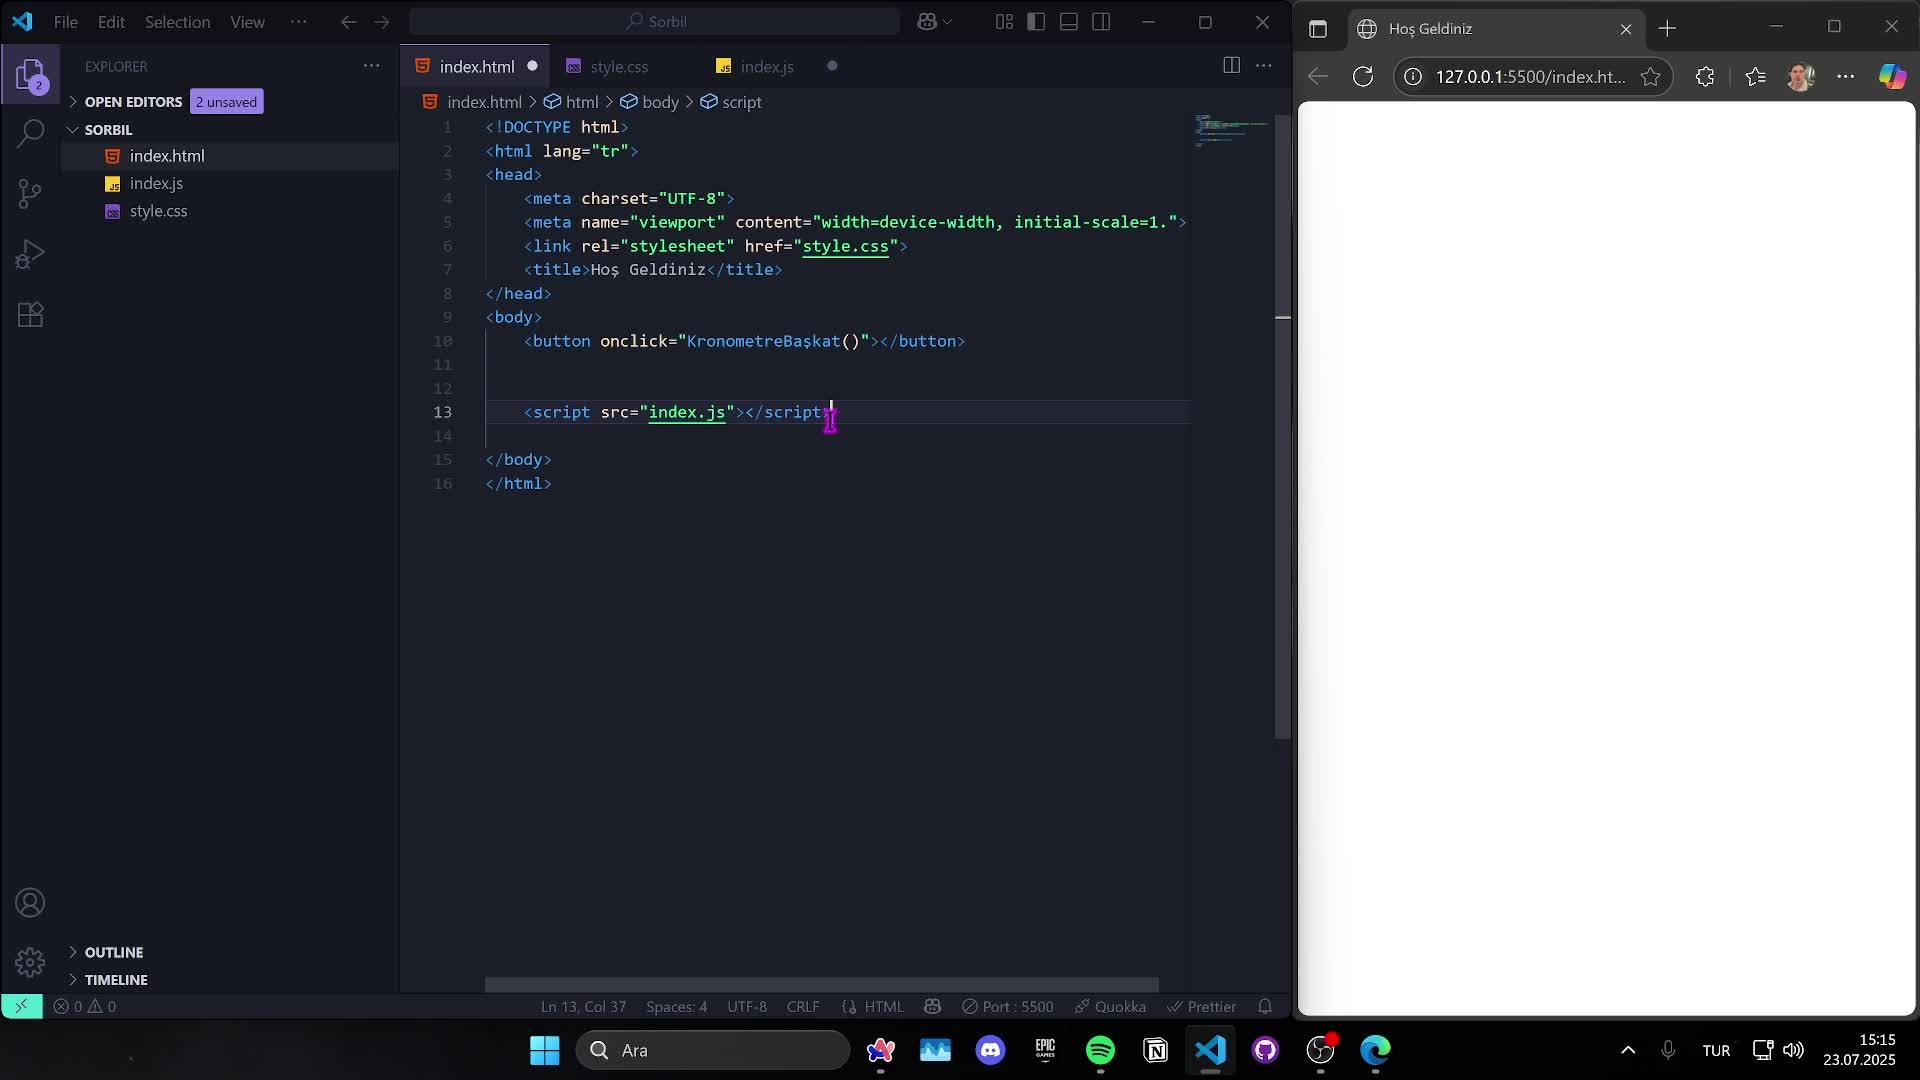Image resolution: width=1920 pixels, height=1080 pixels.
Task: Open editor more actions menu
Action: tap(1264, 66)
